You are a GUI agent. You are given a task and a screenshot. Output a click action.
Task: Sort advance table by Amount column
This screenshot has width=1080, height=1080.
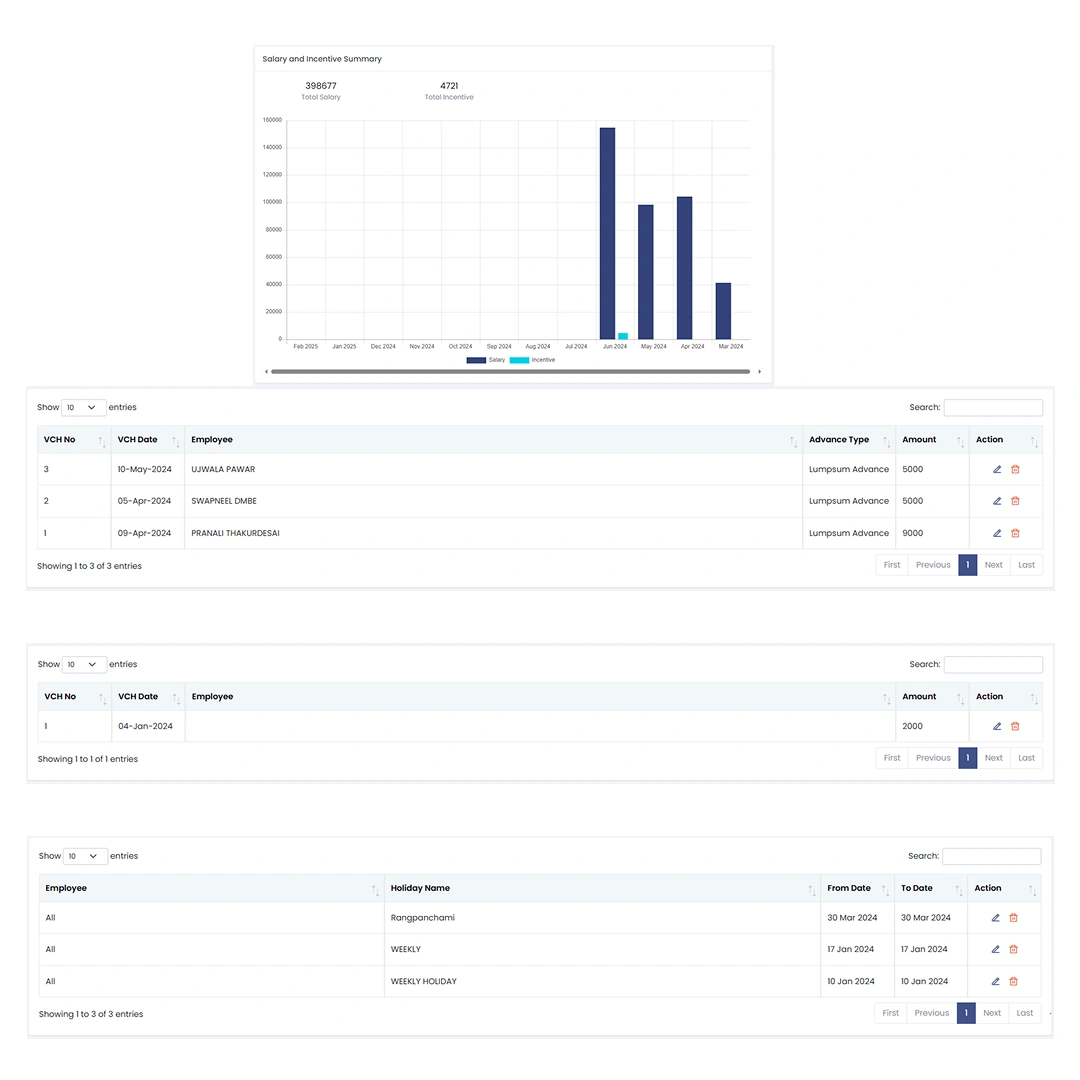pyautogui.click(x=933, y=439)
